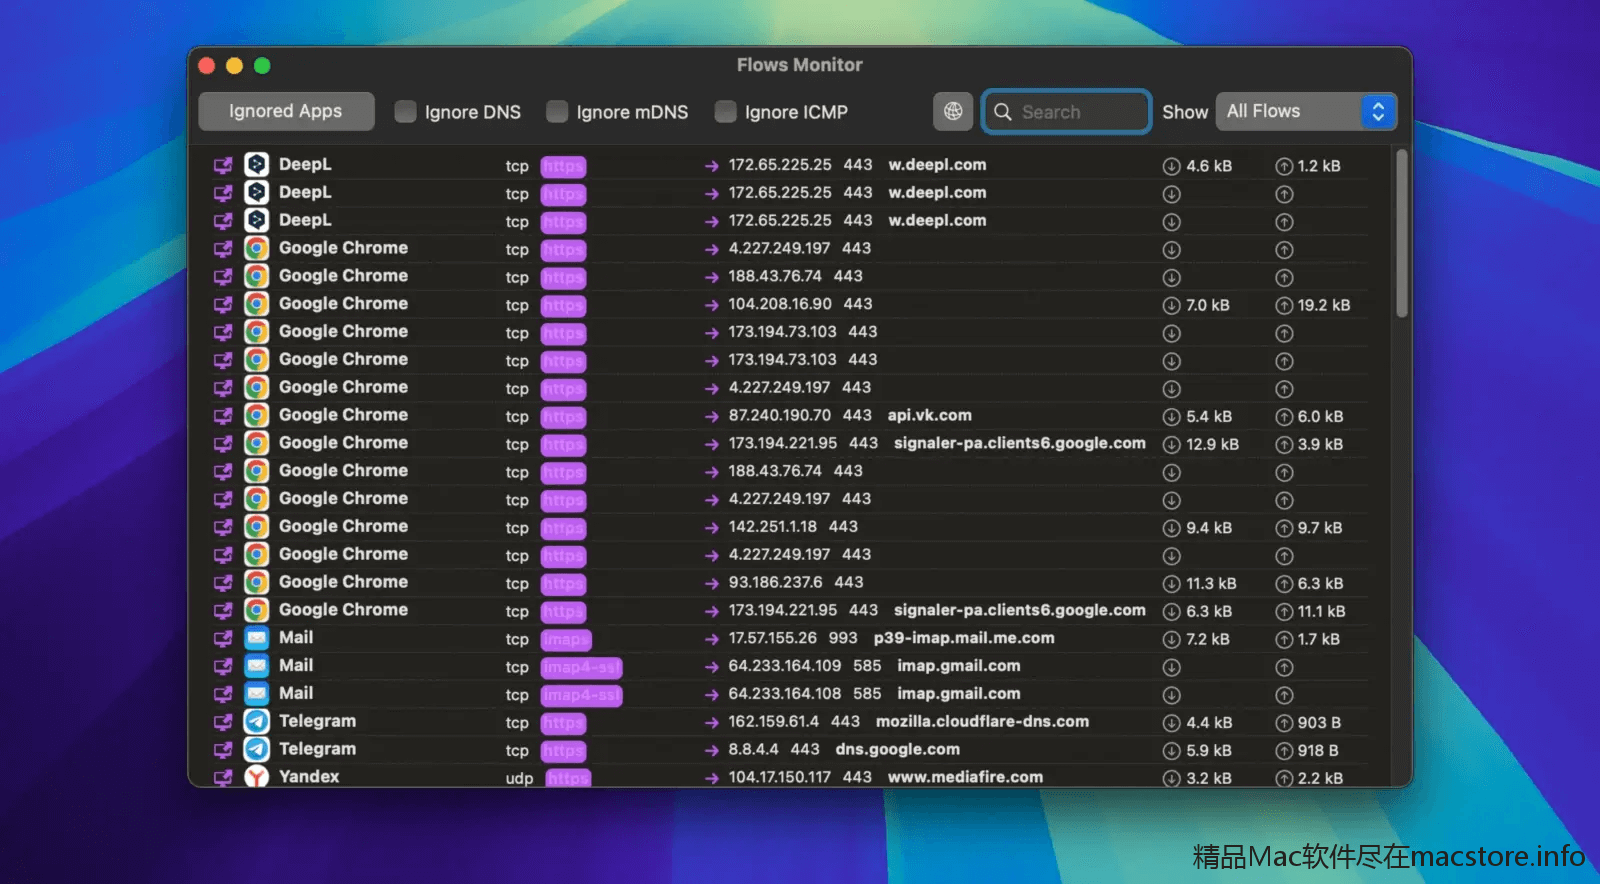
Task: Click the purple arrow before 17.57.155.26
Action: coord(711,639)
